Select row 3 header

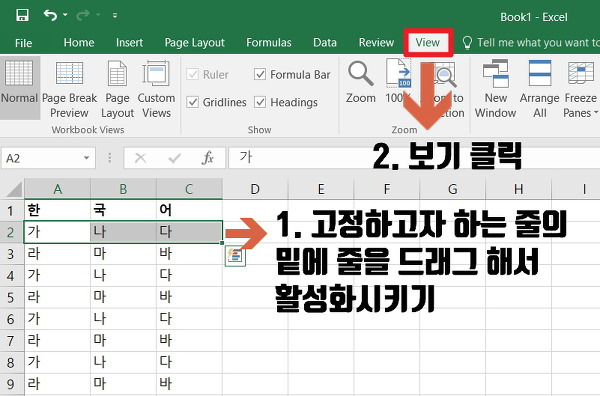pyautogui.click(x=11, y=254)
